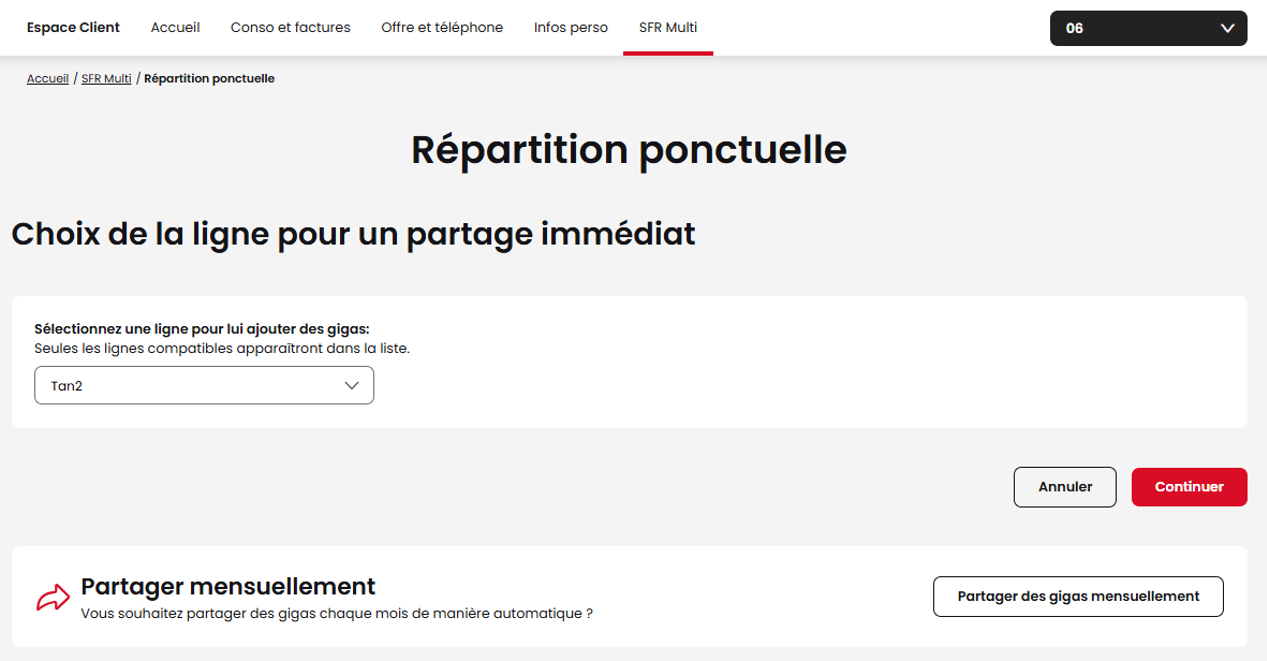Open the Offre et téléphone tab
The height and width of the screenshot is (661, 1267).
[442, 28]
